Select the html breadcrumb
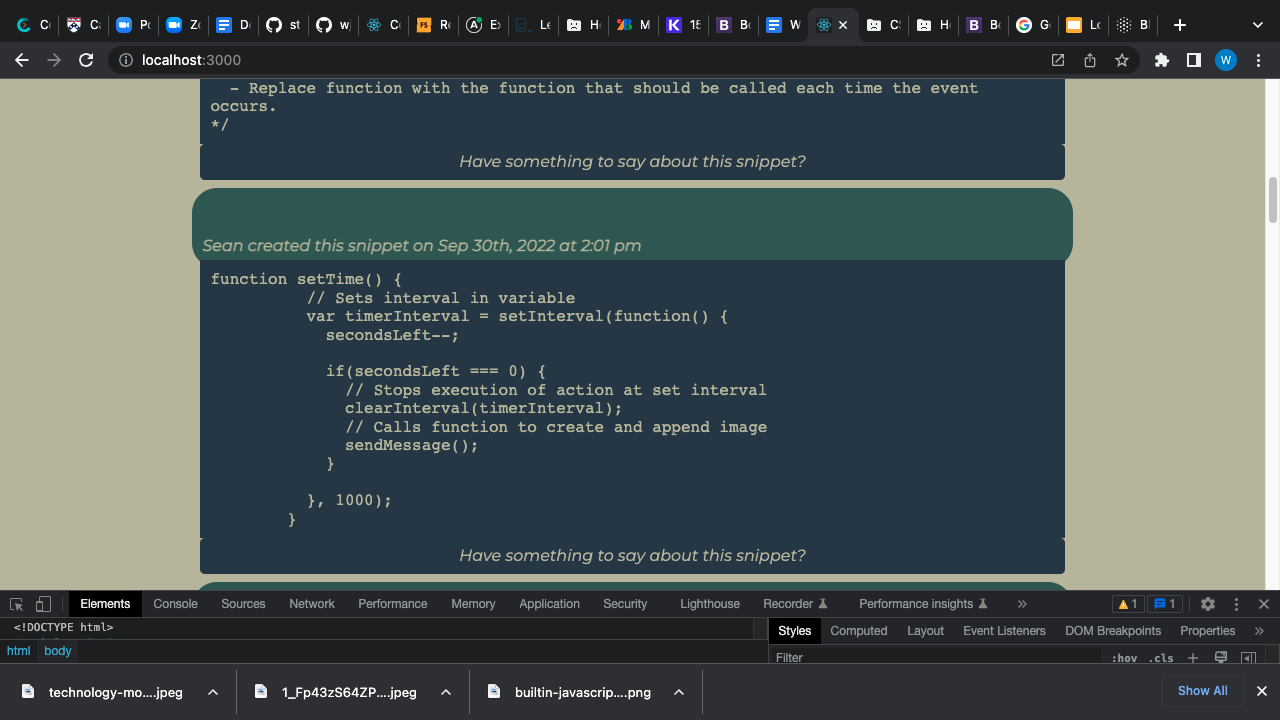 19,651
